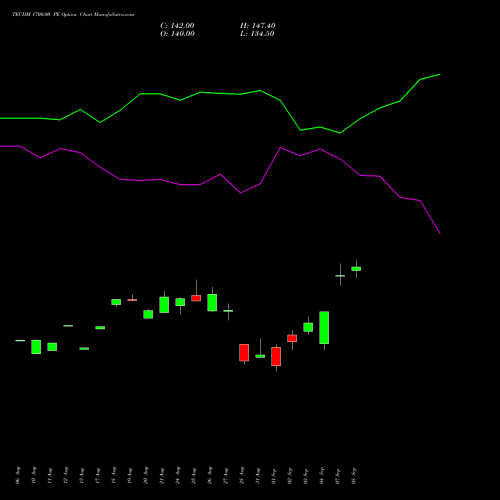
Task: Click the TECHM PE Option chart title
Action: 73,15
